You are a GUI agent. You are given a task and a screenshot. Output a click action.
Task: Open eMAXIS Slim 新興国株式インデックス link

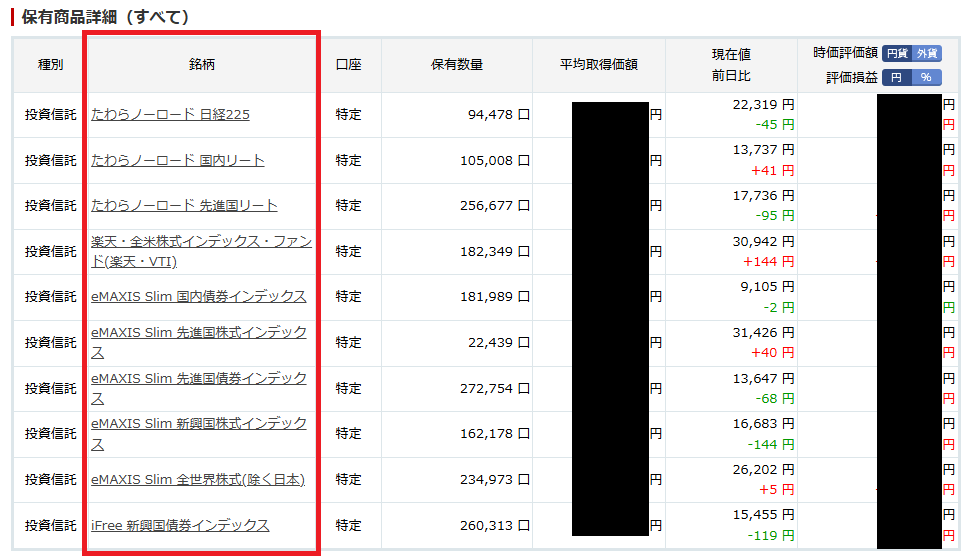click(x=199, y=434)
